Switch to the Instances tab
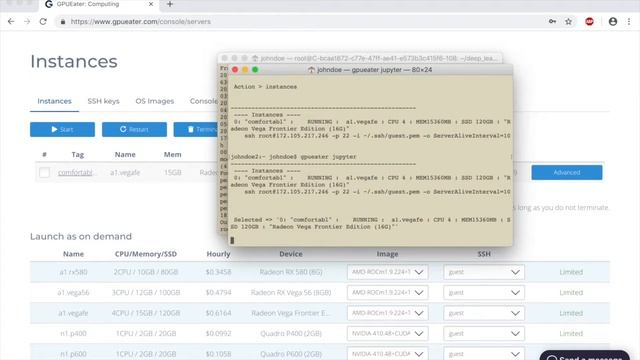 54,101
